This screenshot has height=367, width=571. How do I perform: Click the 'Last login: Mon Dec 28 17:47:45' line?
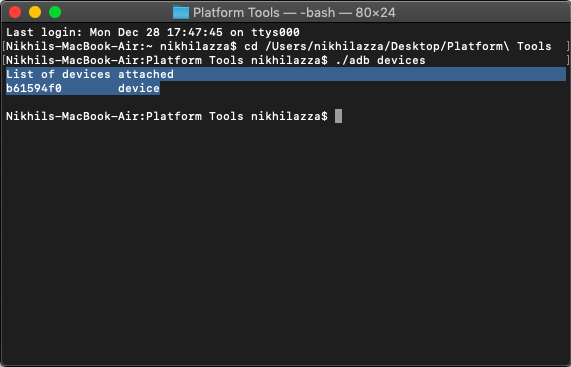(153, 32)
